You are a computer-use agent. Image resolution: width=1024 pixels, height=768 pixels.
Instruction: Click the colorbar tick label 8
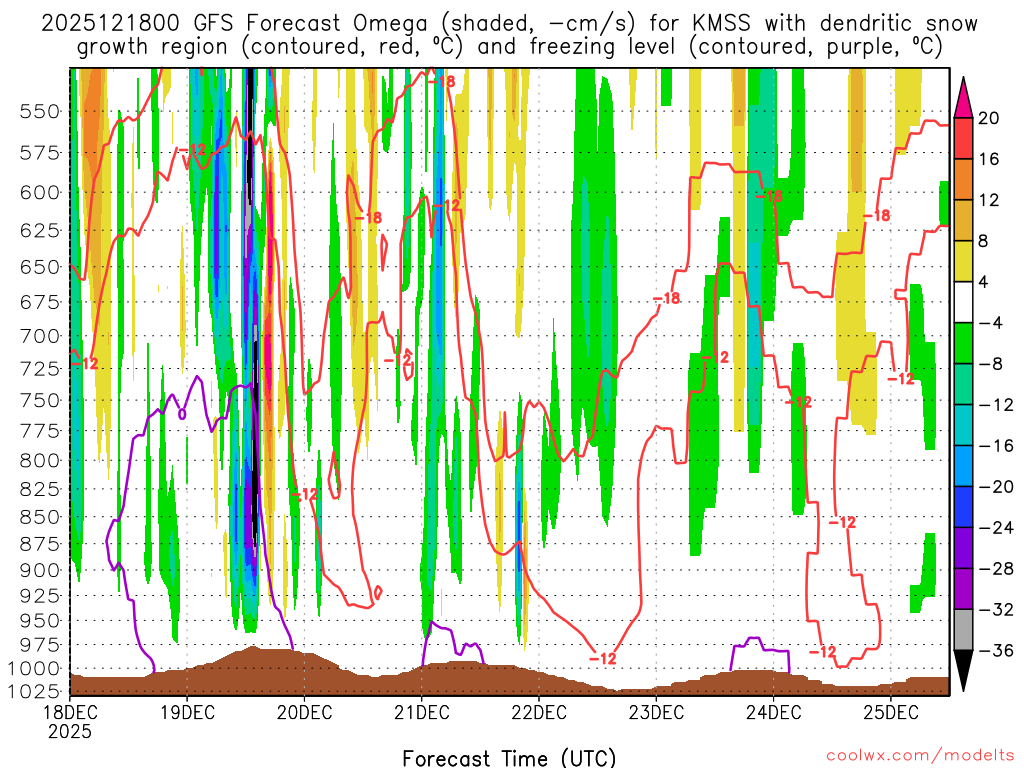(x=984, y=241)
